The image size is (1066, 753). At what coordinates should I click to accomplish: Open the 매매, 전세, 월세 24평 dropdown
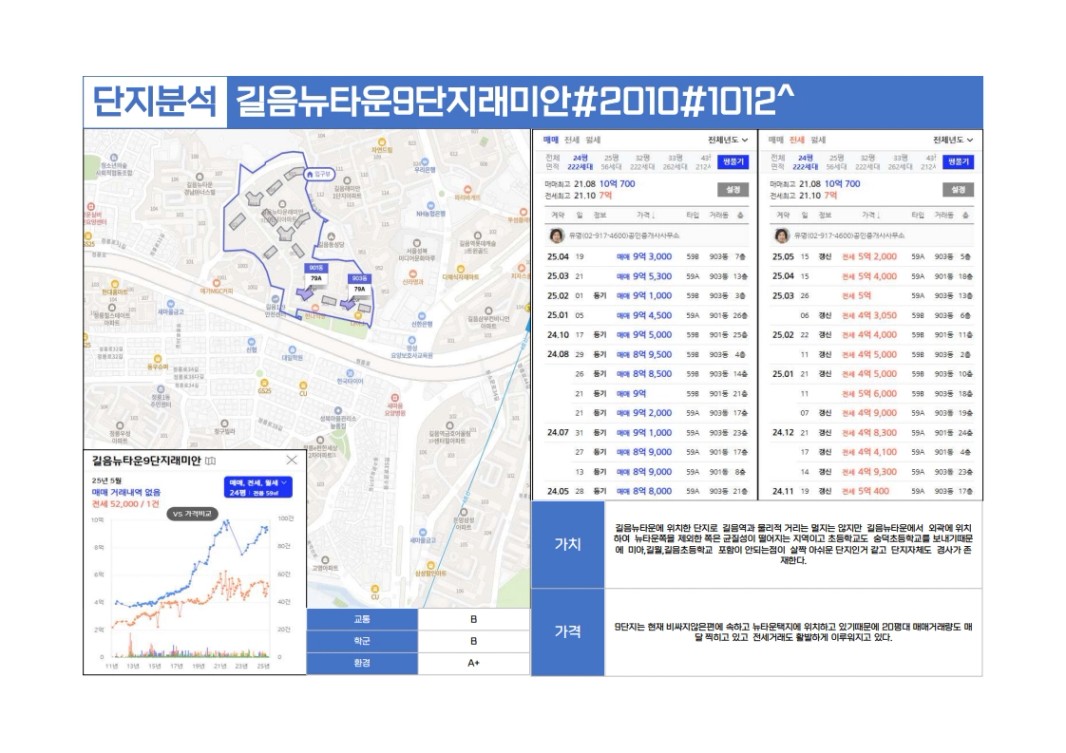tap(258, 487)
